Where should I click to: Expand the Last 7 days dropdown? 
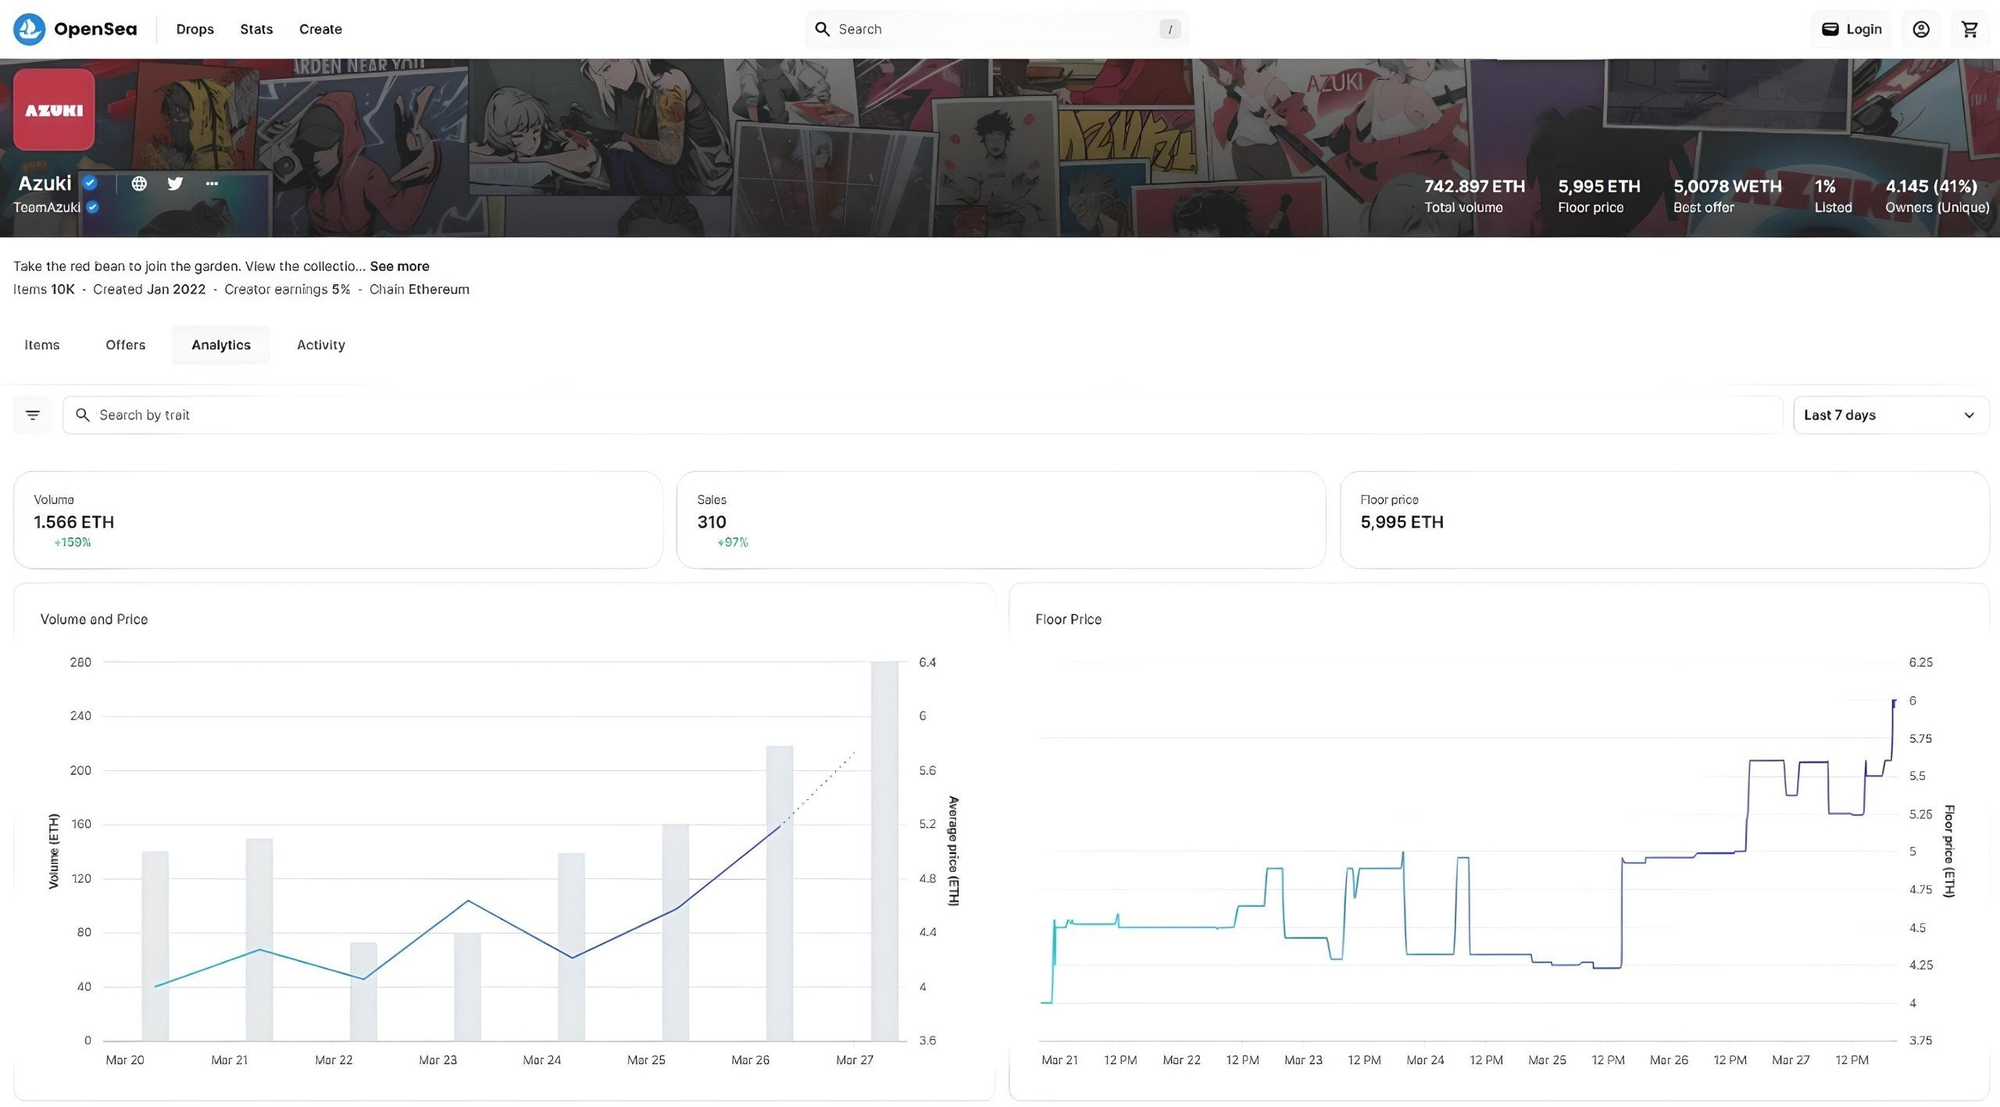1890,415
